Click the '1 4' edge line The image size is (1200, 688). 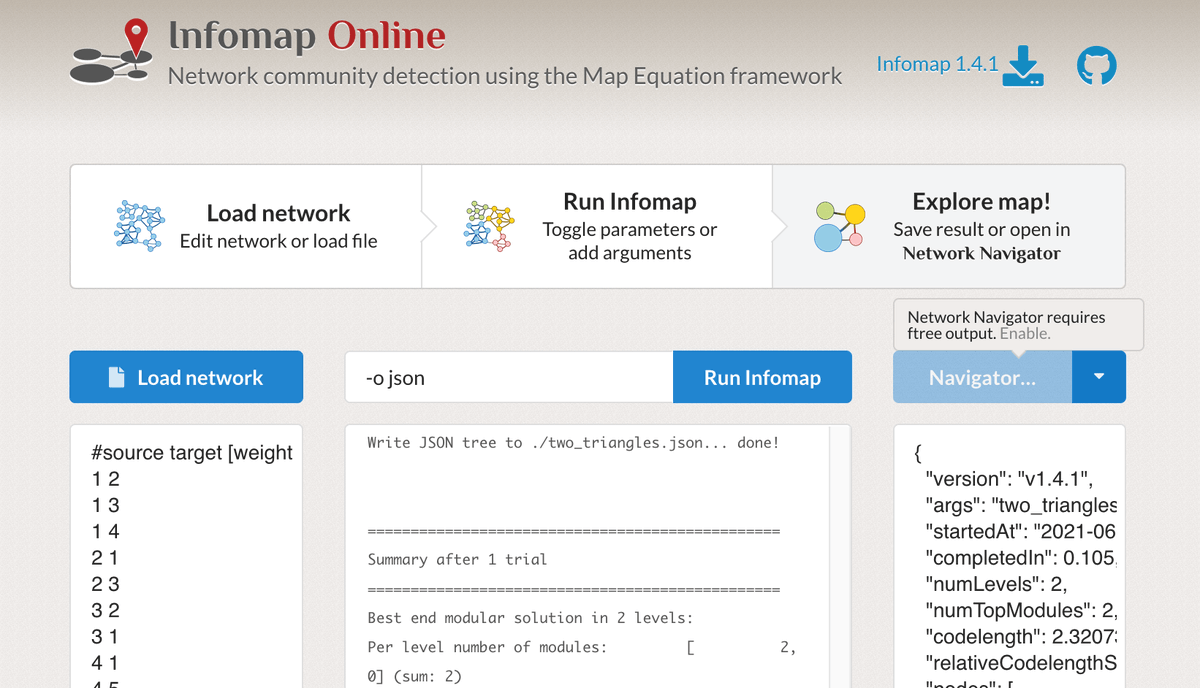point(105,531)
